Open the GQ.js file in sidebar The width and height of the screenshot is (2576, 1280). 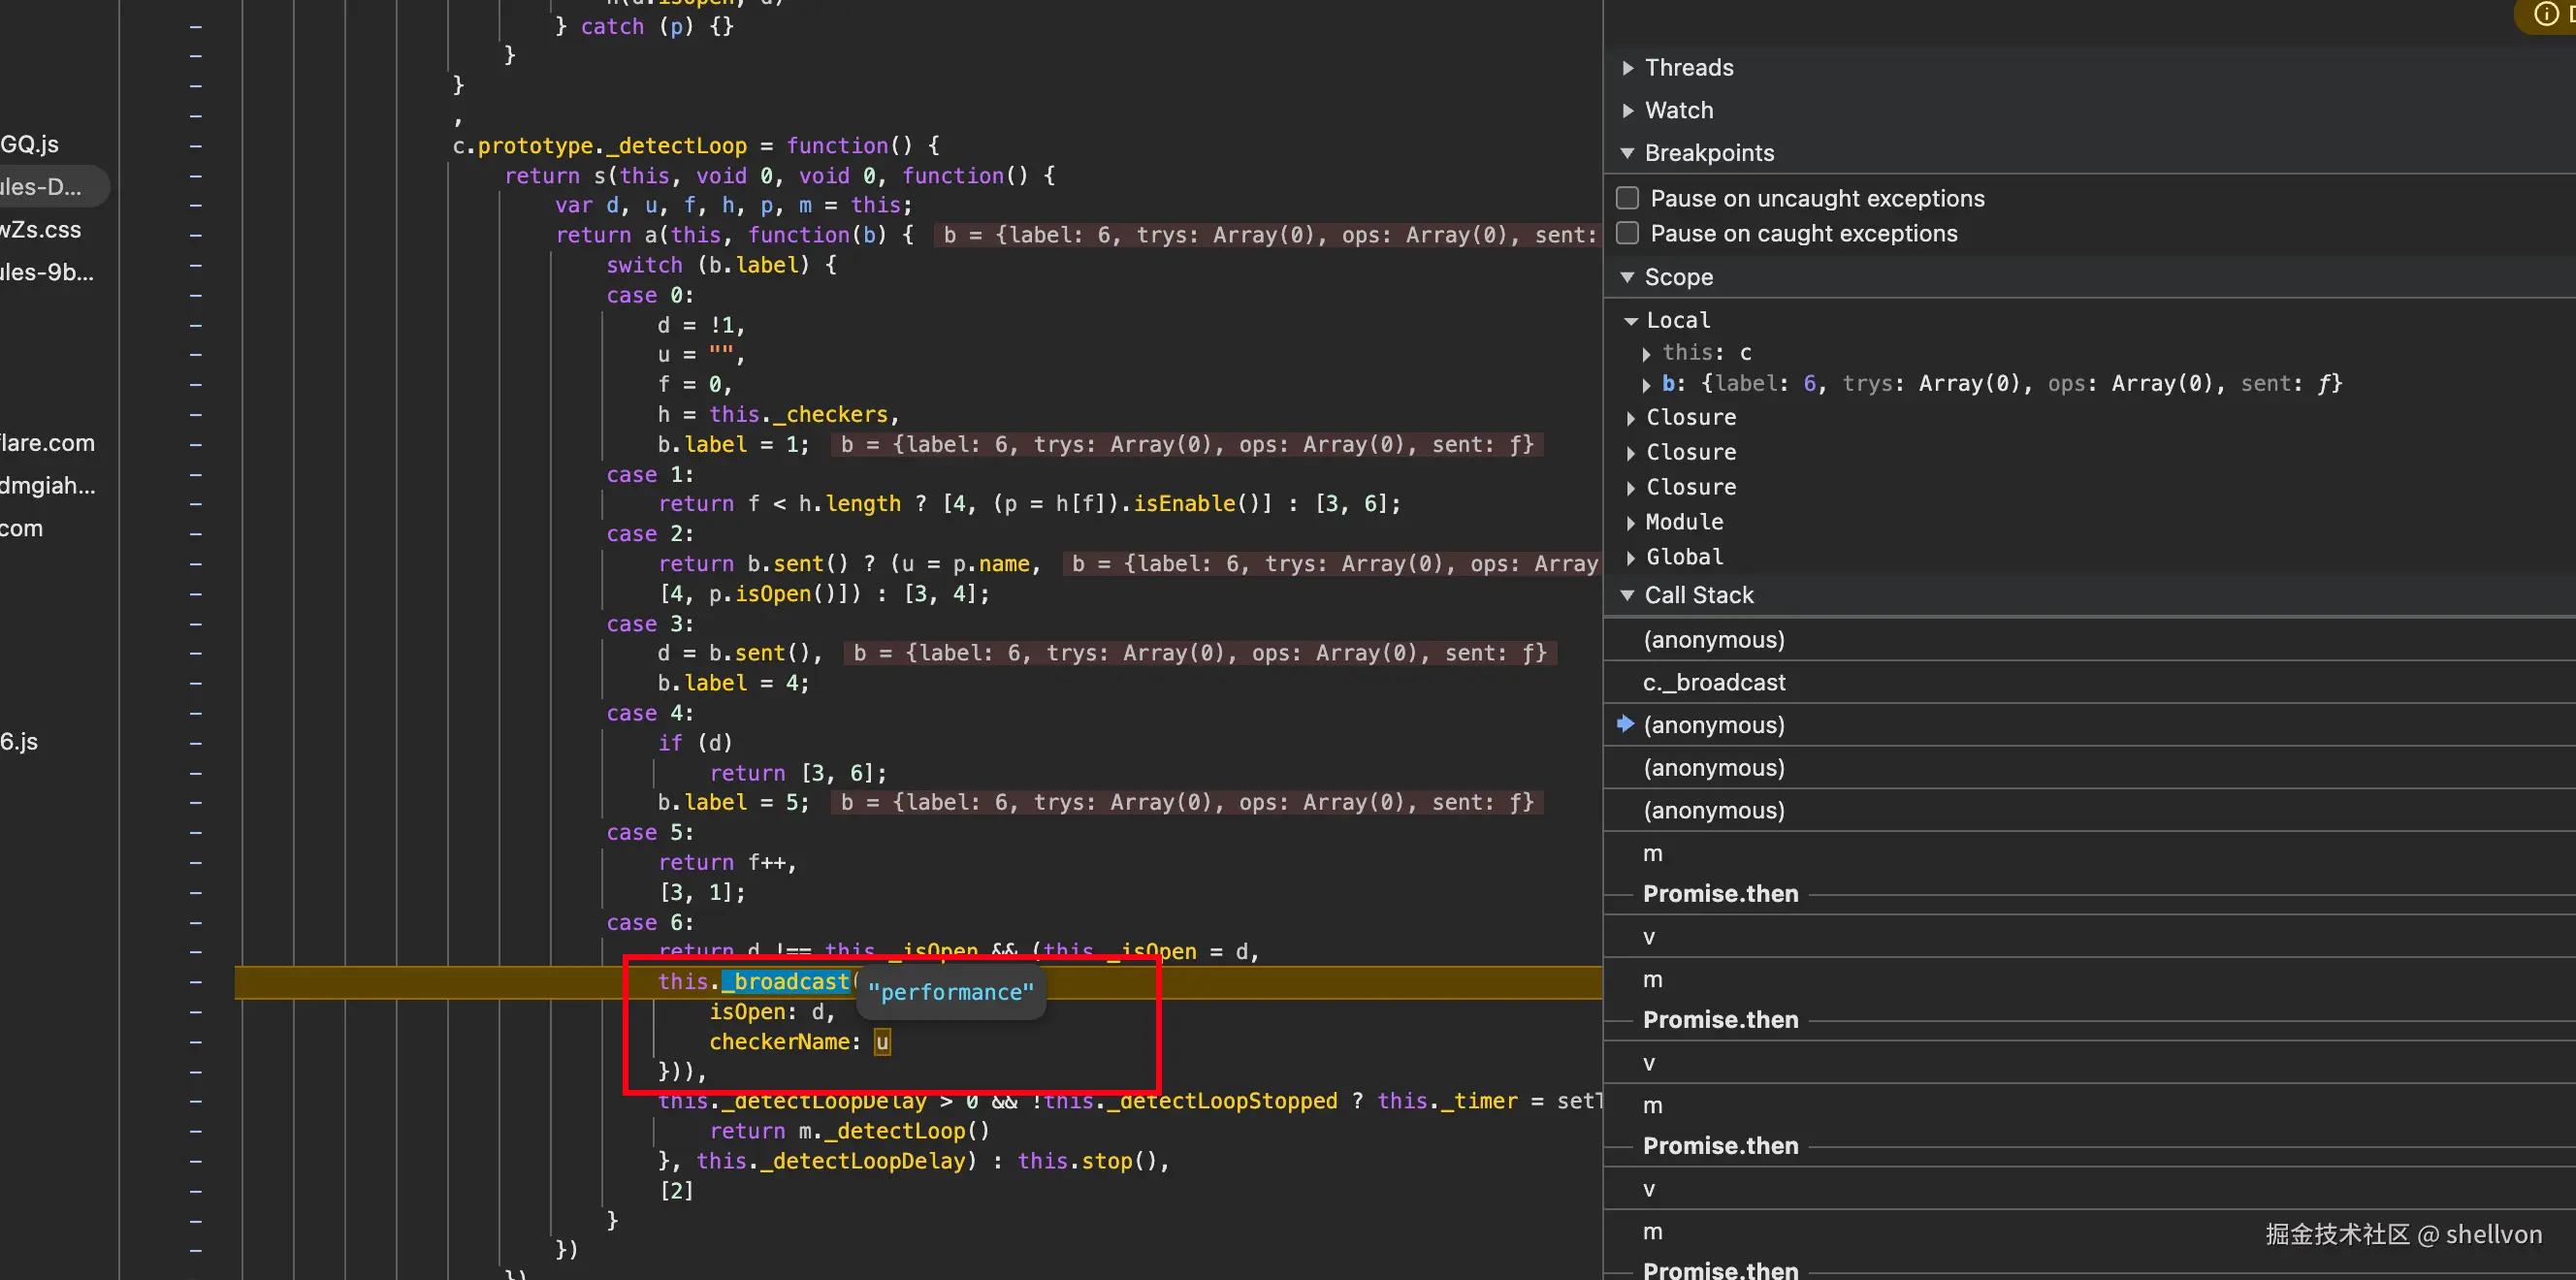[30, 145]
